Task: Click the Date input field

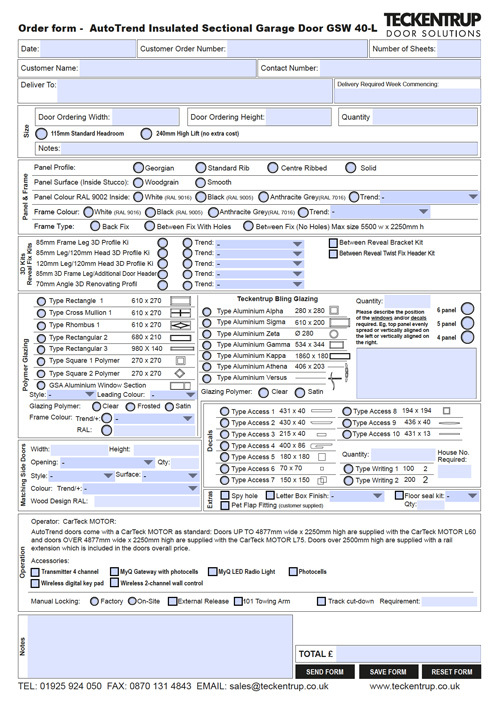Action: [88, 49]
